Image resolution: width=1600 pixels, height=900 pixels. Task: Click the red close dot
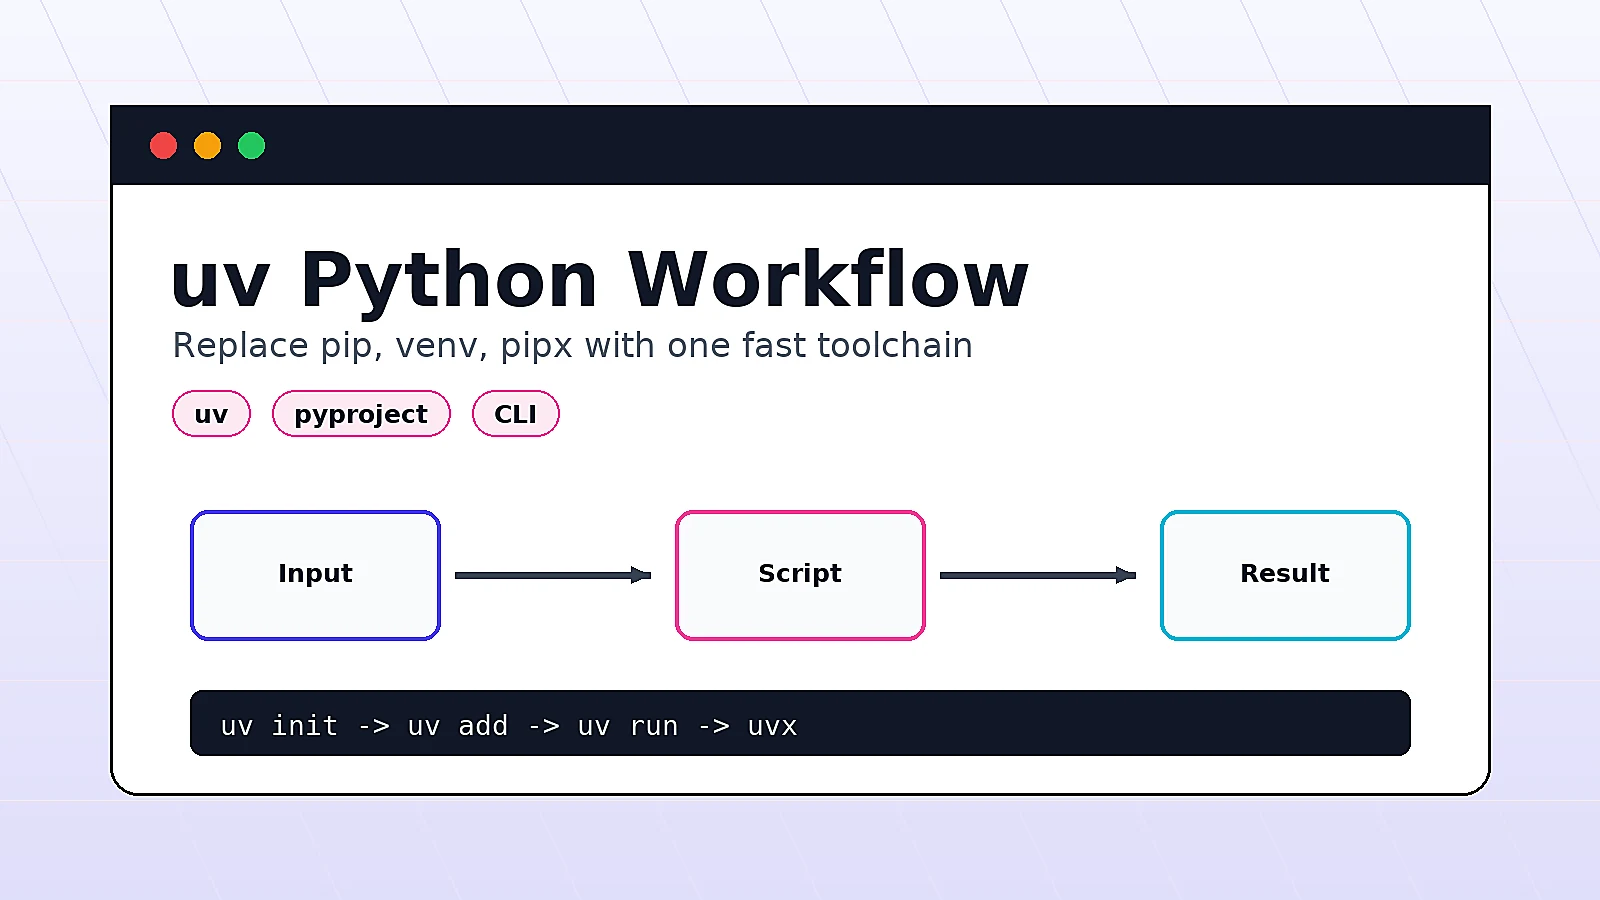click(163, 146)
